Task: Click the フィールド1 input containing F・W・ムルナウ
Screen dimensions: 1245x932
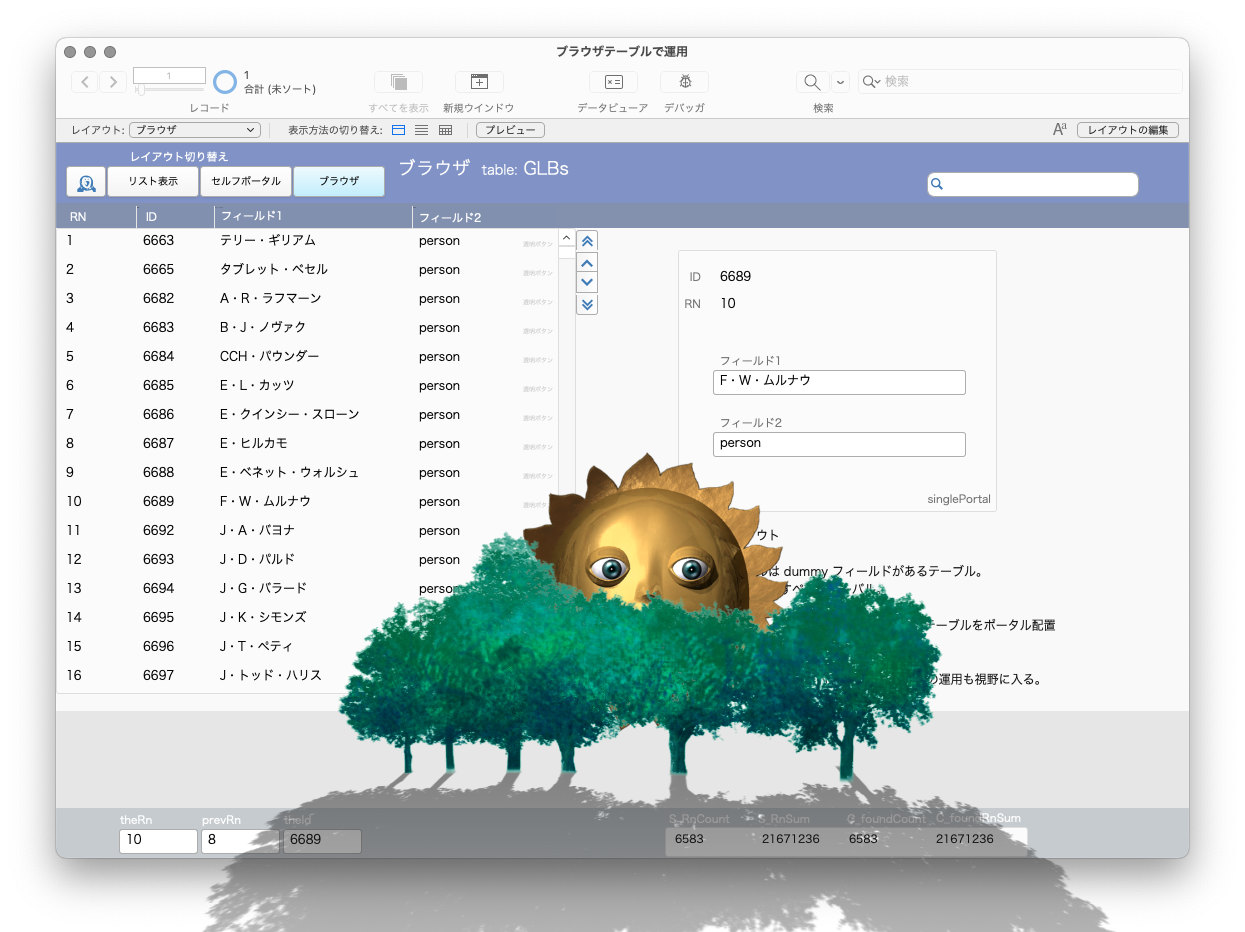Action: pyautogui.click(x=839, y=382)
